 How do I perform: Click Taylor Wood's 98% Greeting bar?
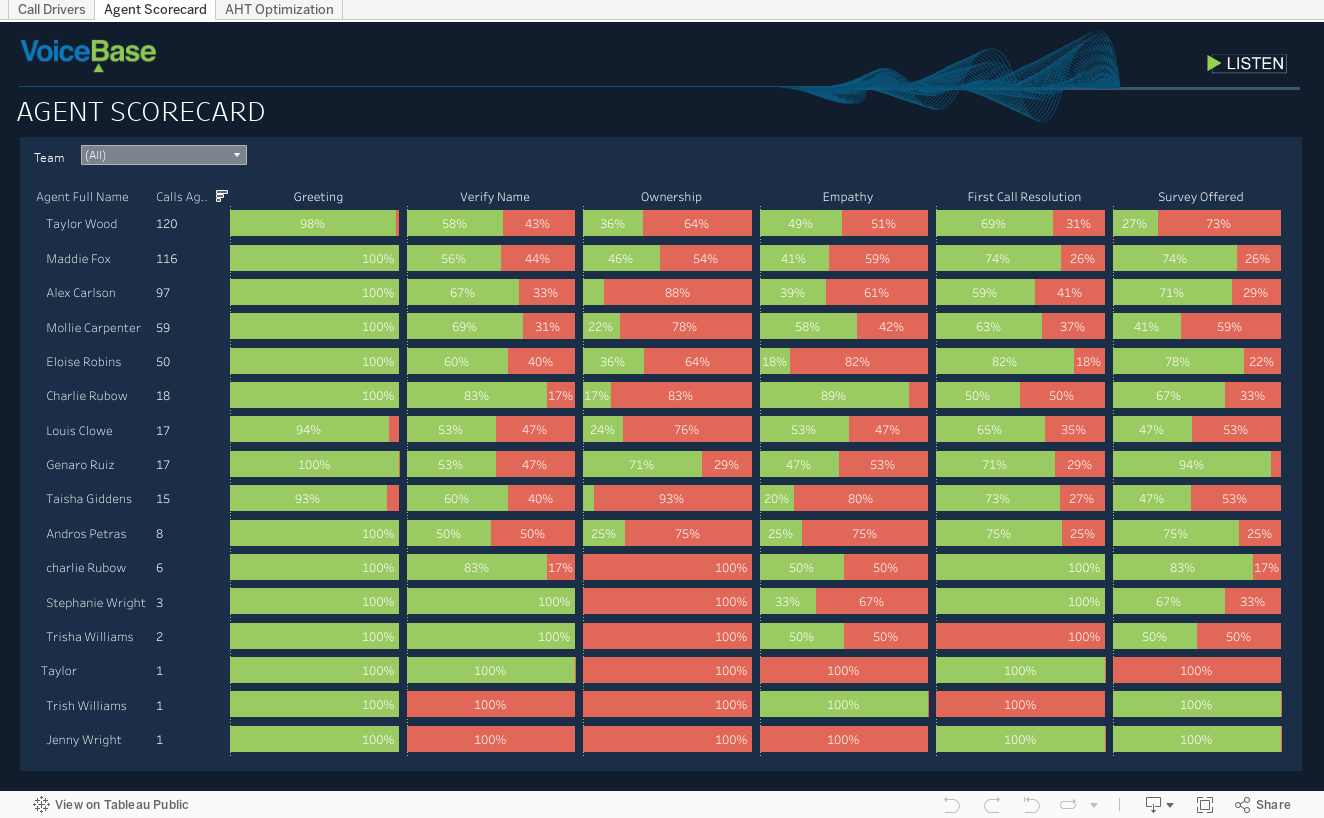(x=313, y=224)
